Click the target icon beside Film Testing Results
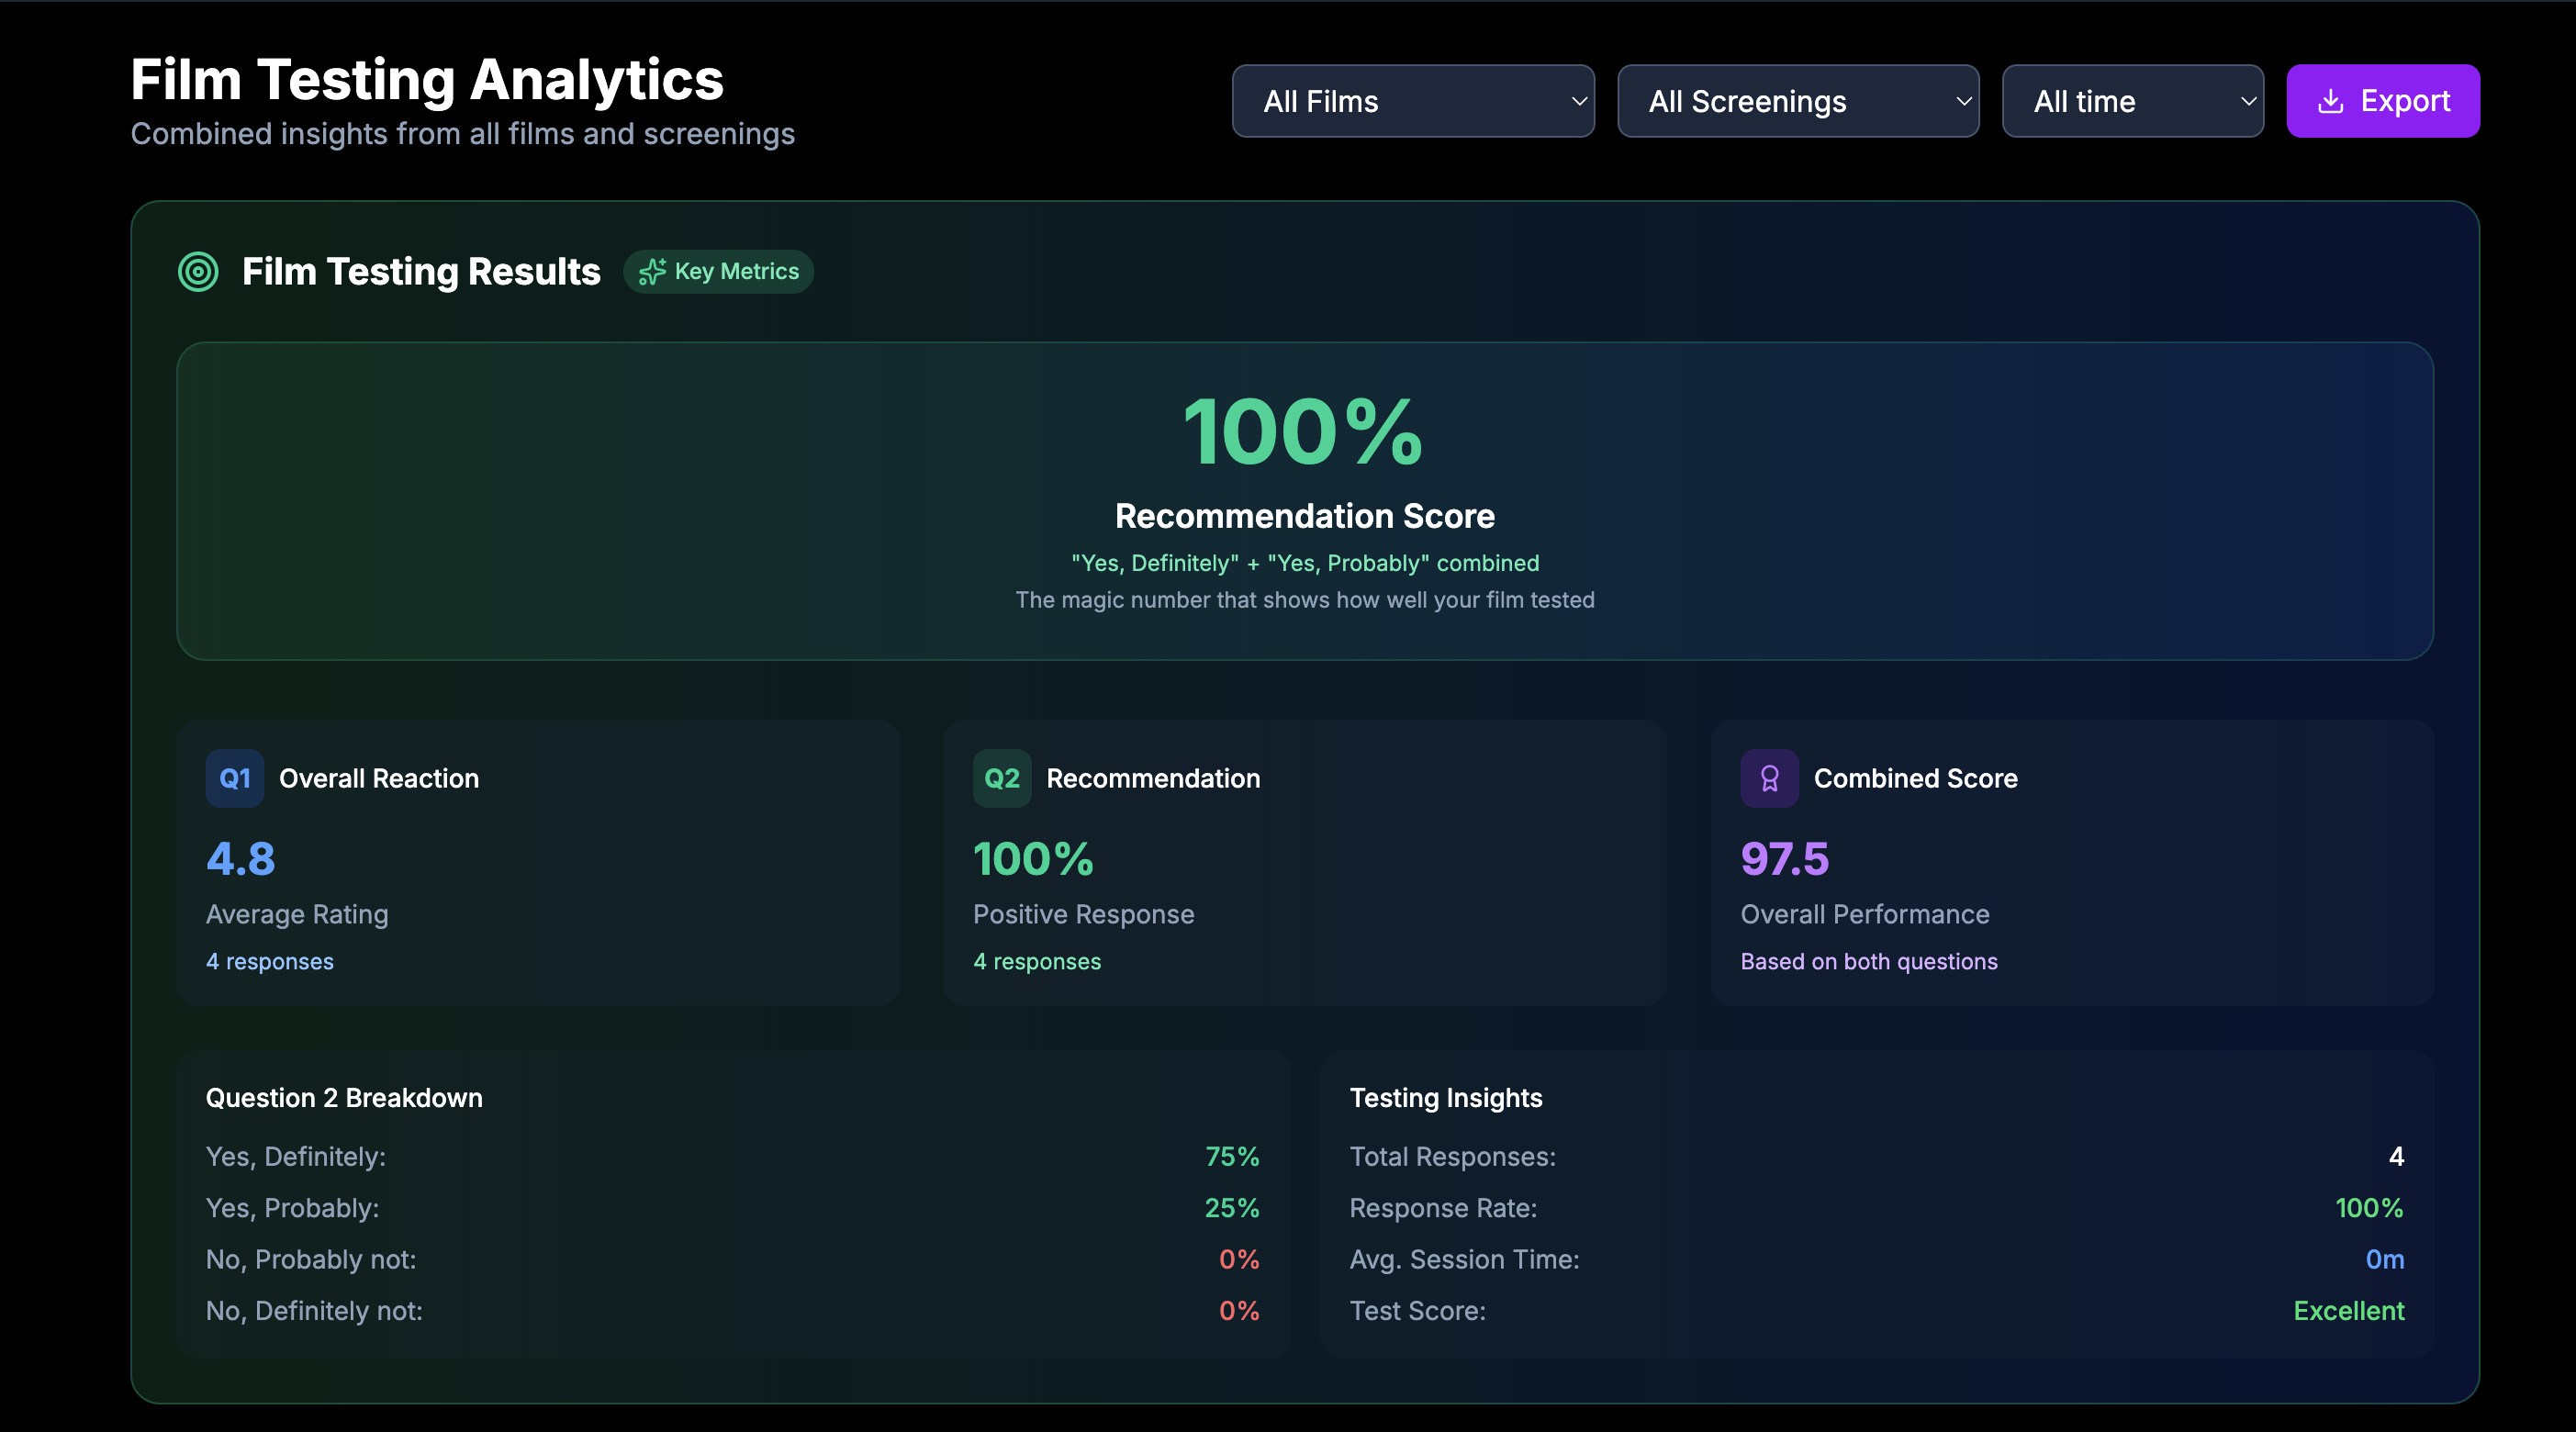This screenshot has width=2576, height=1432. 198,272
